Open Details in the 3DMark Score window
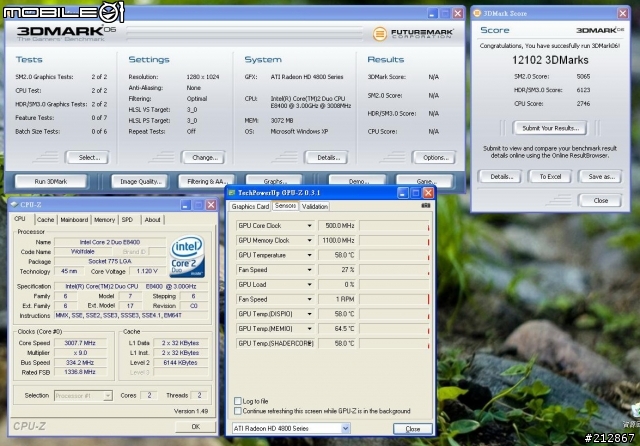Screen dimensions: 640x446 pyautogui.click(x=500, y=177)
